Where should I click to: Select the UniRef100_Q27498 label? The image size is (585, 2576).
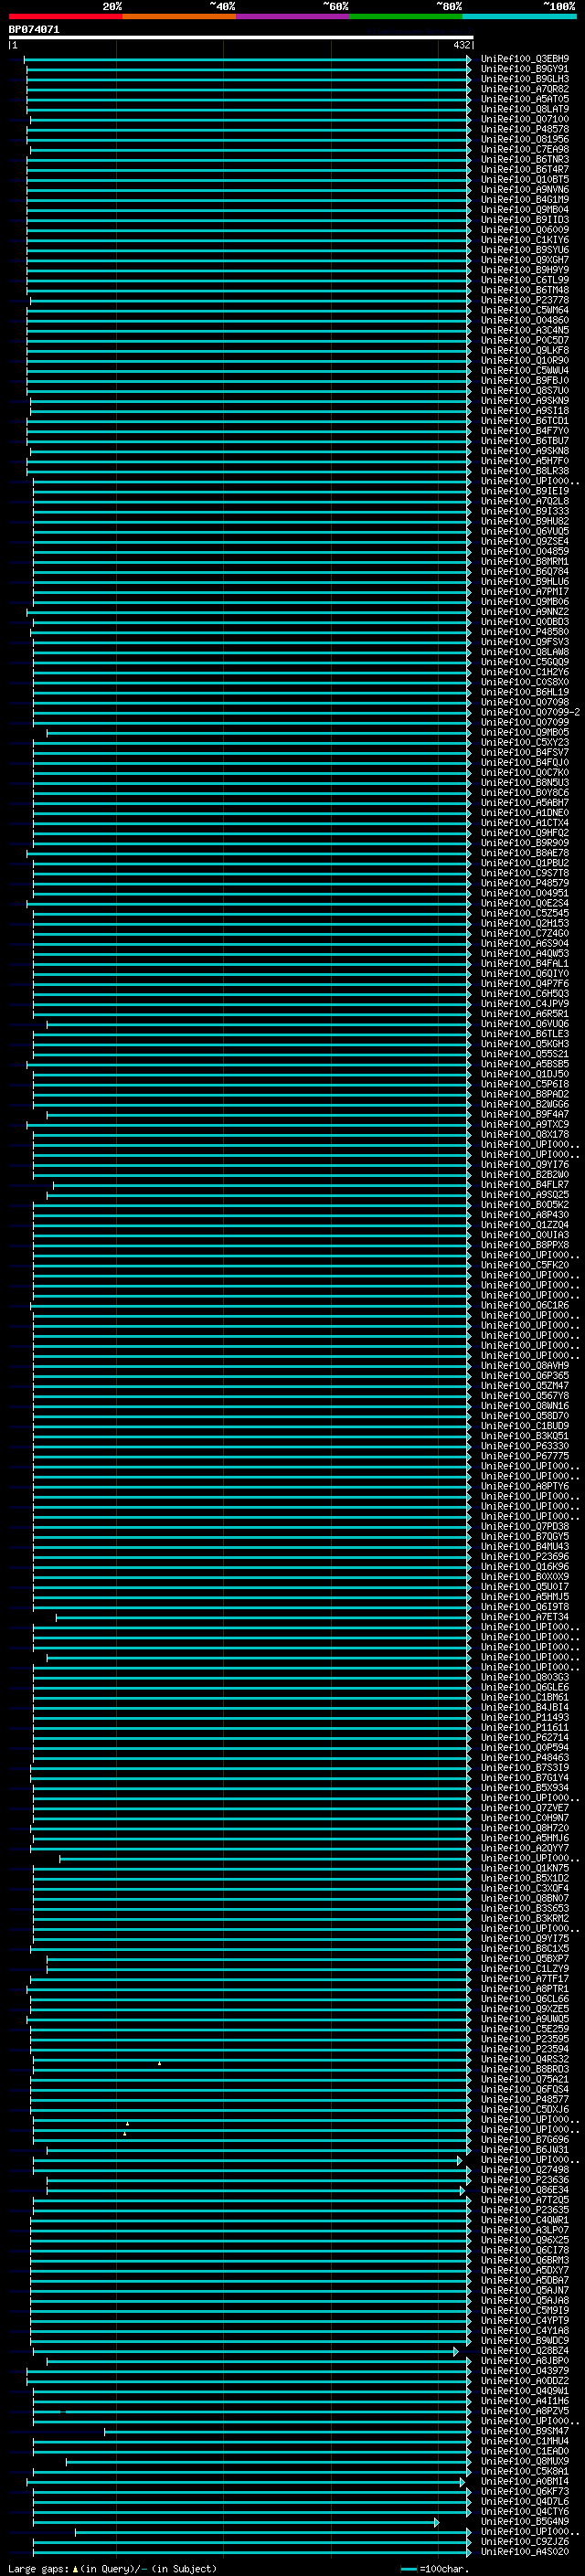pyautogui.click(x=524, y=2170)
